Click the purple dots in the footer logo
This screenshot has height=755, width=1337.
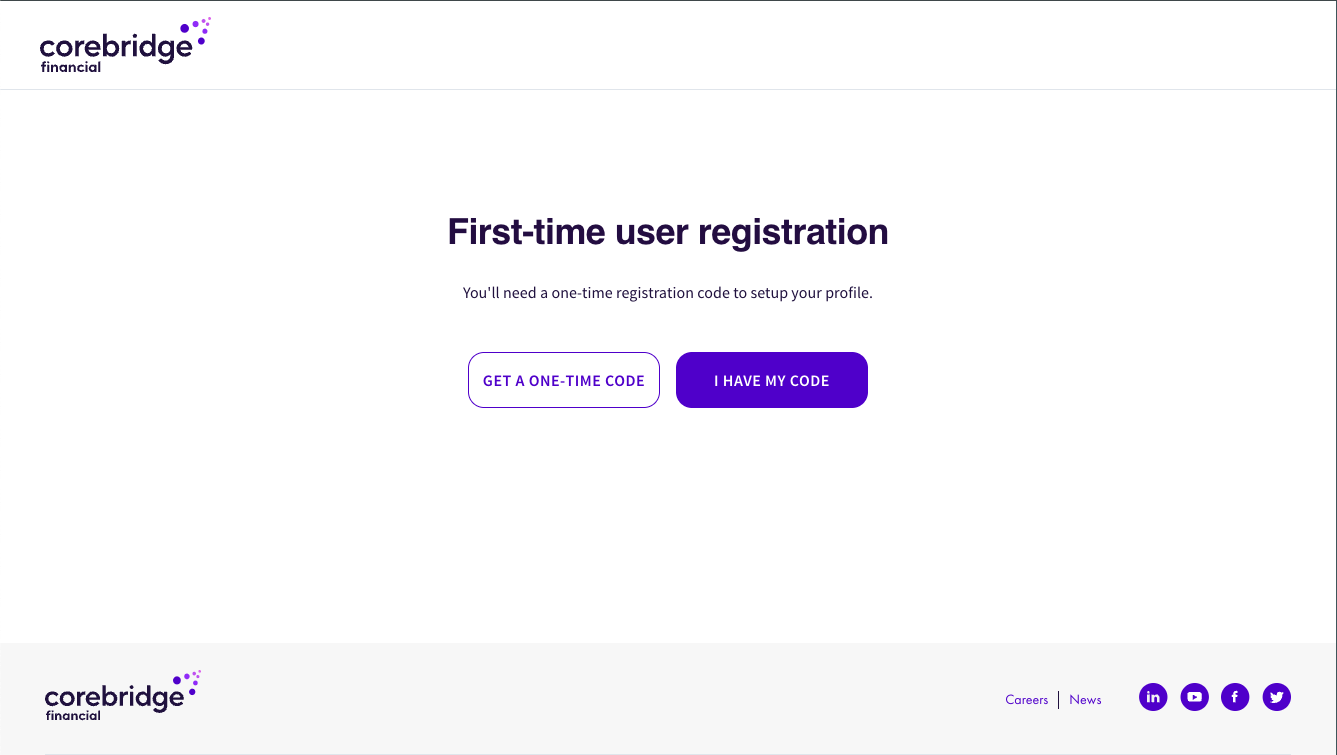click(189, 679)
